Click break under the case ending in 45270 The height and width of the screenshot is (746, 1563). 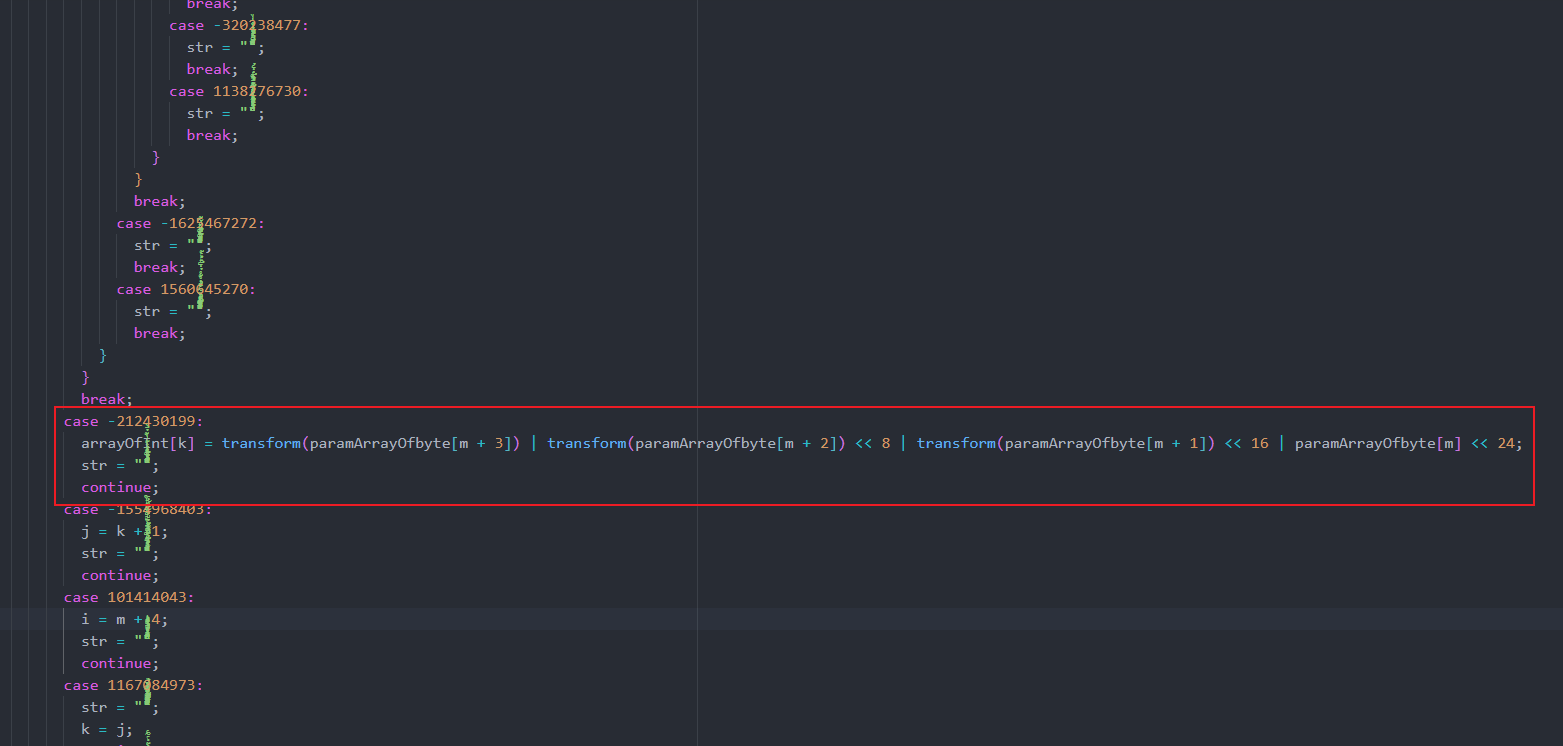(160, 333)
